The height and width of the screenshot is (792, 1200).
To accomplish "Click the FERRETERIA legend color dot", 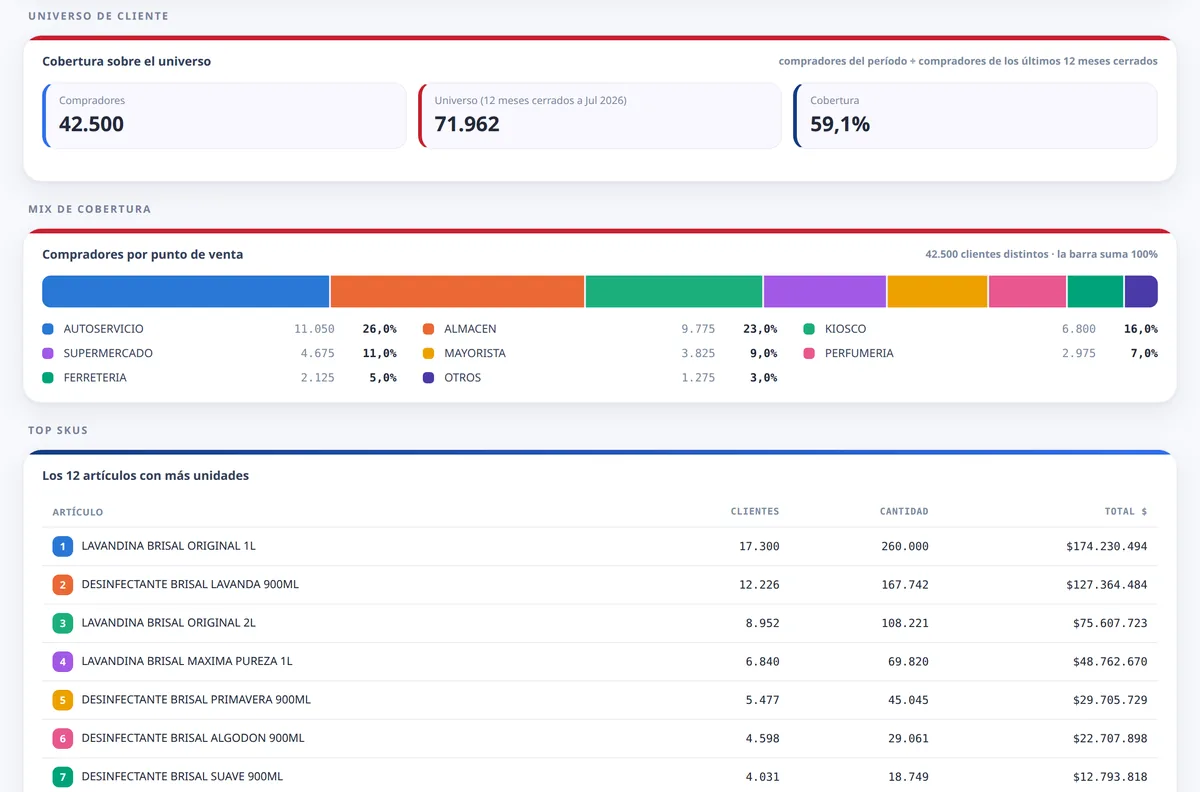I will pos(48,378).
